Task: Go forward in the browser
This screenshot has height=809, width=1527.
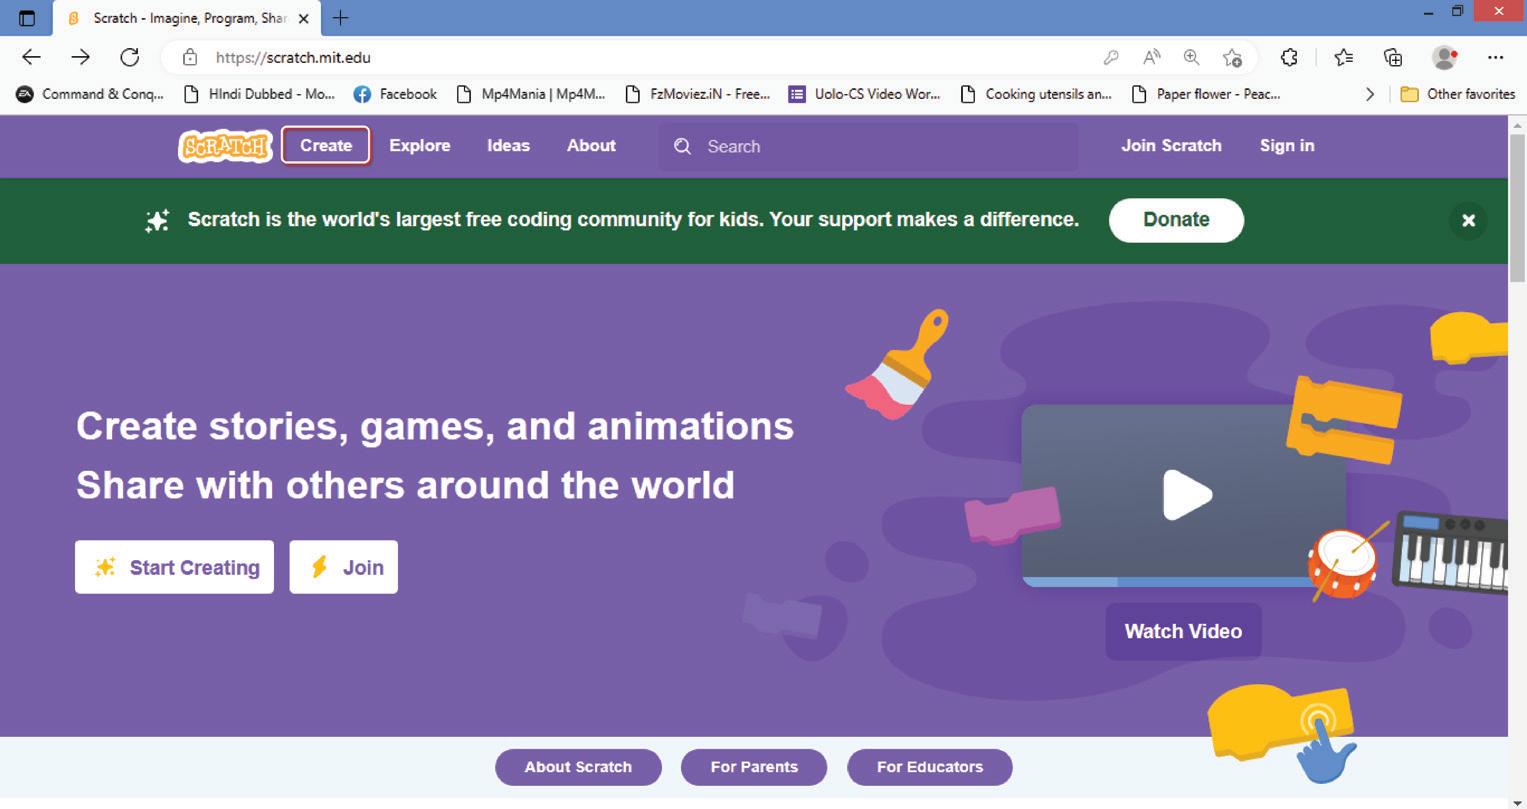Action: coord(81,58)
